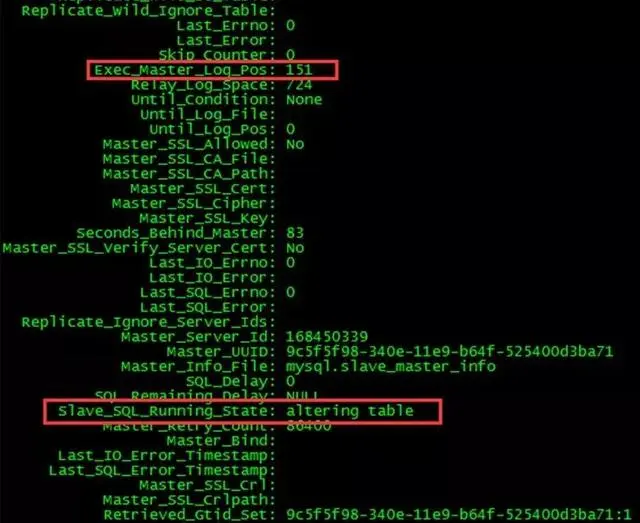Click the Master_Server_Id number 168450339
This screenshot has width=640, height=523.
pos(327,337)
